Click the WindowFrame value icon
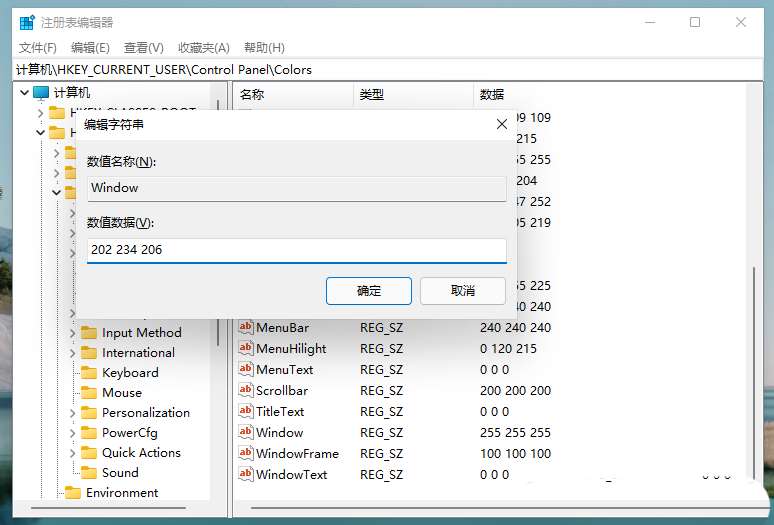The image size is (774, 525). [x=246, y=453]
